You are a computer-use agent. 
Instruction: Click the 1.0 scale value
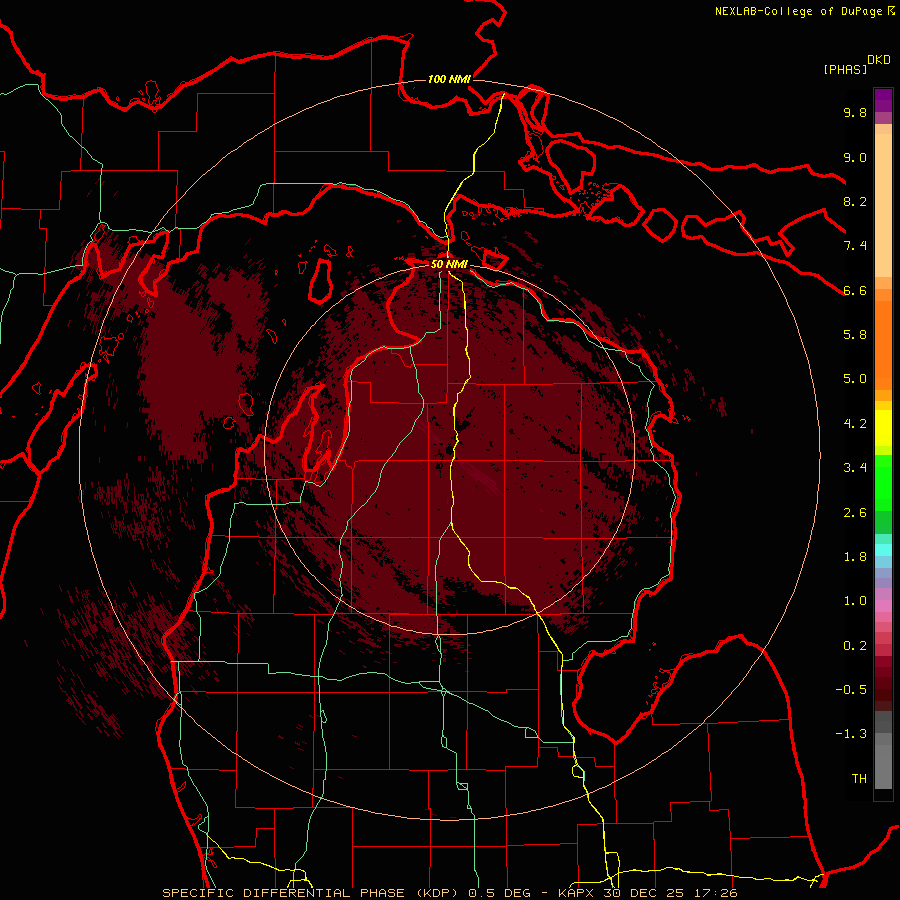click(855, 601)
